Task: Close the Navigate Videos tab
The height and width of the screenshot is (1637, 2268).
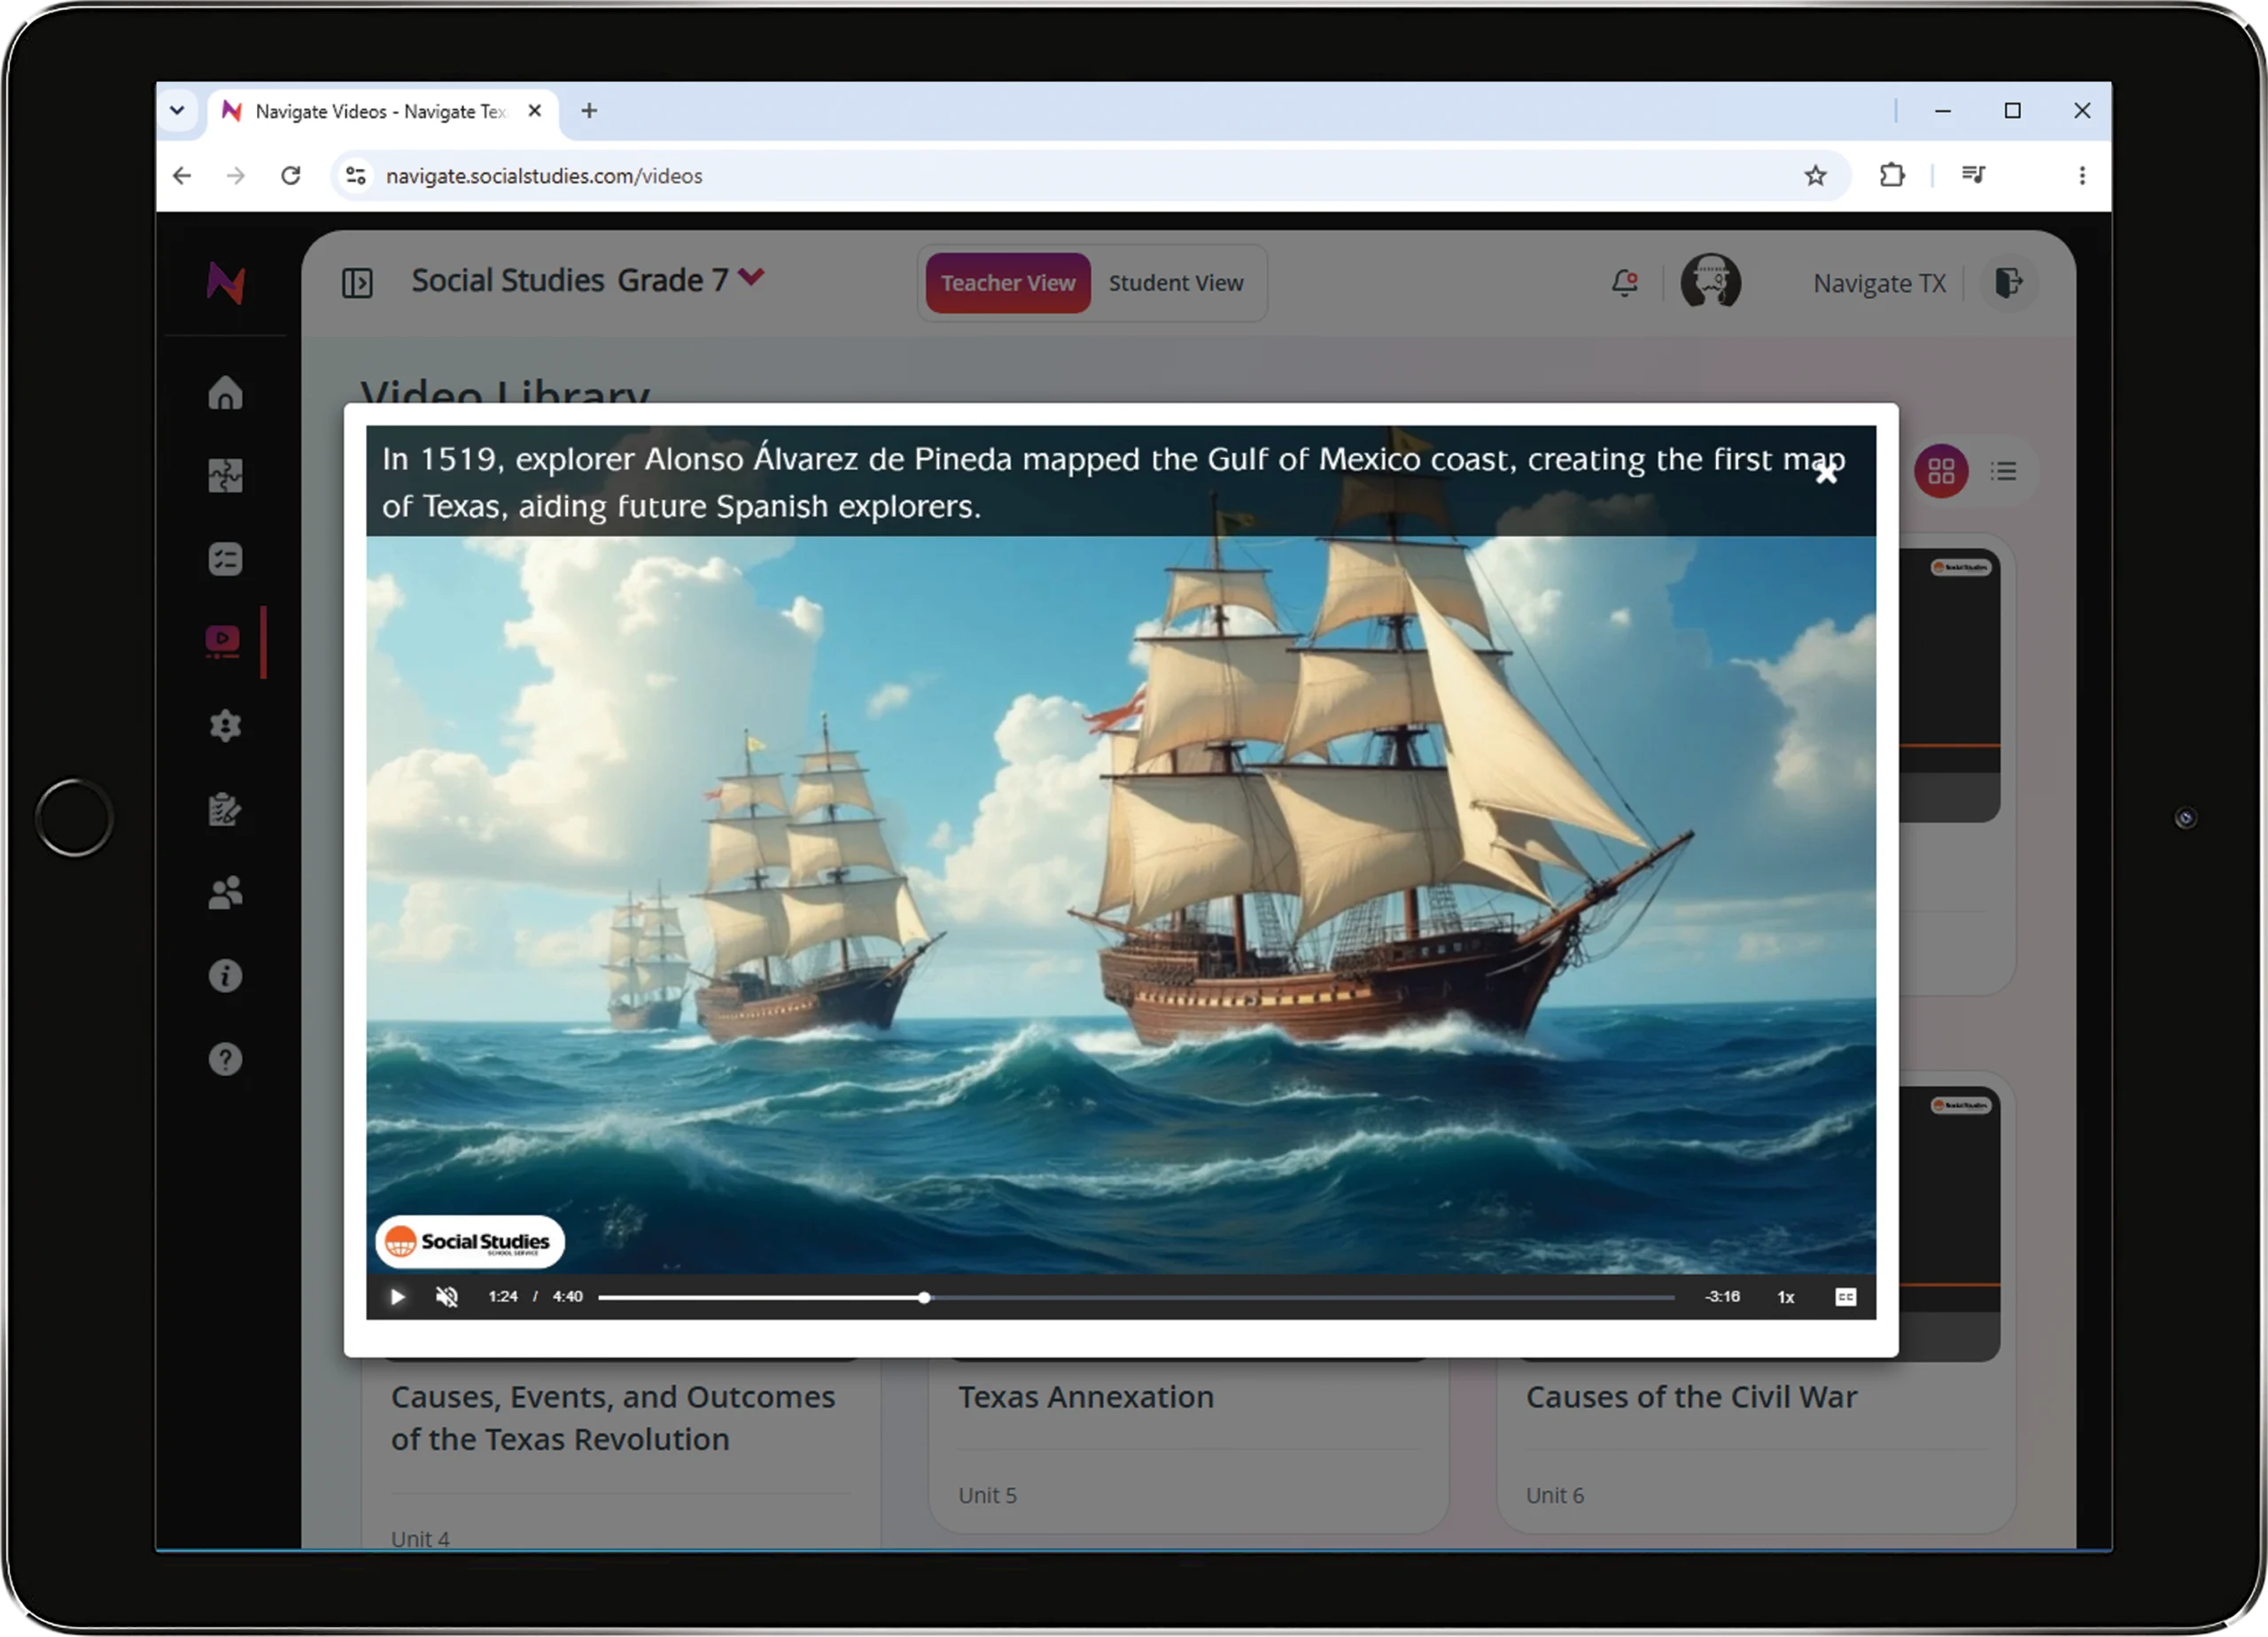Action: 535,111
